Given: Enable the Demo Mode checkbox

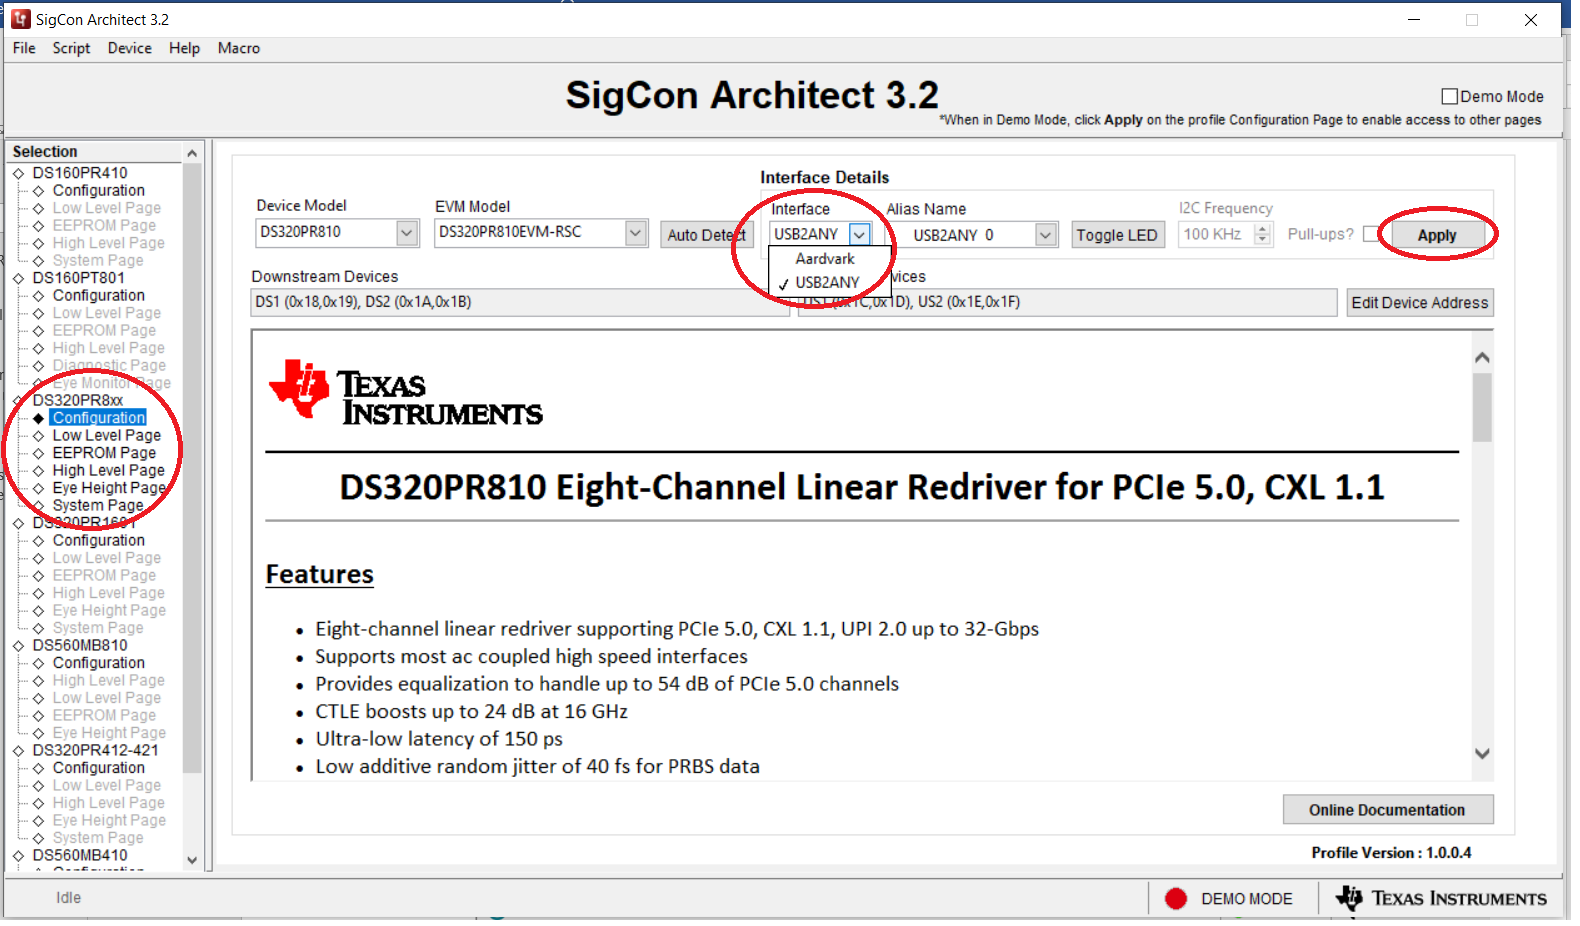Looking at the screenshot, I should pos(1449,96).
